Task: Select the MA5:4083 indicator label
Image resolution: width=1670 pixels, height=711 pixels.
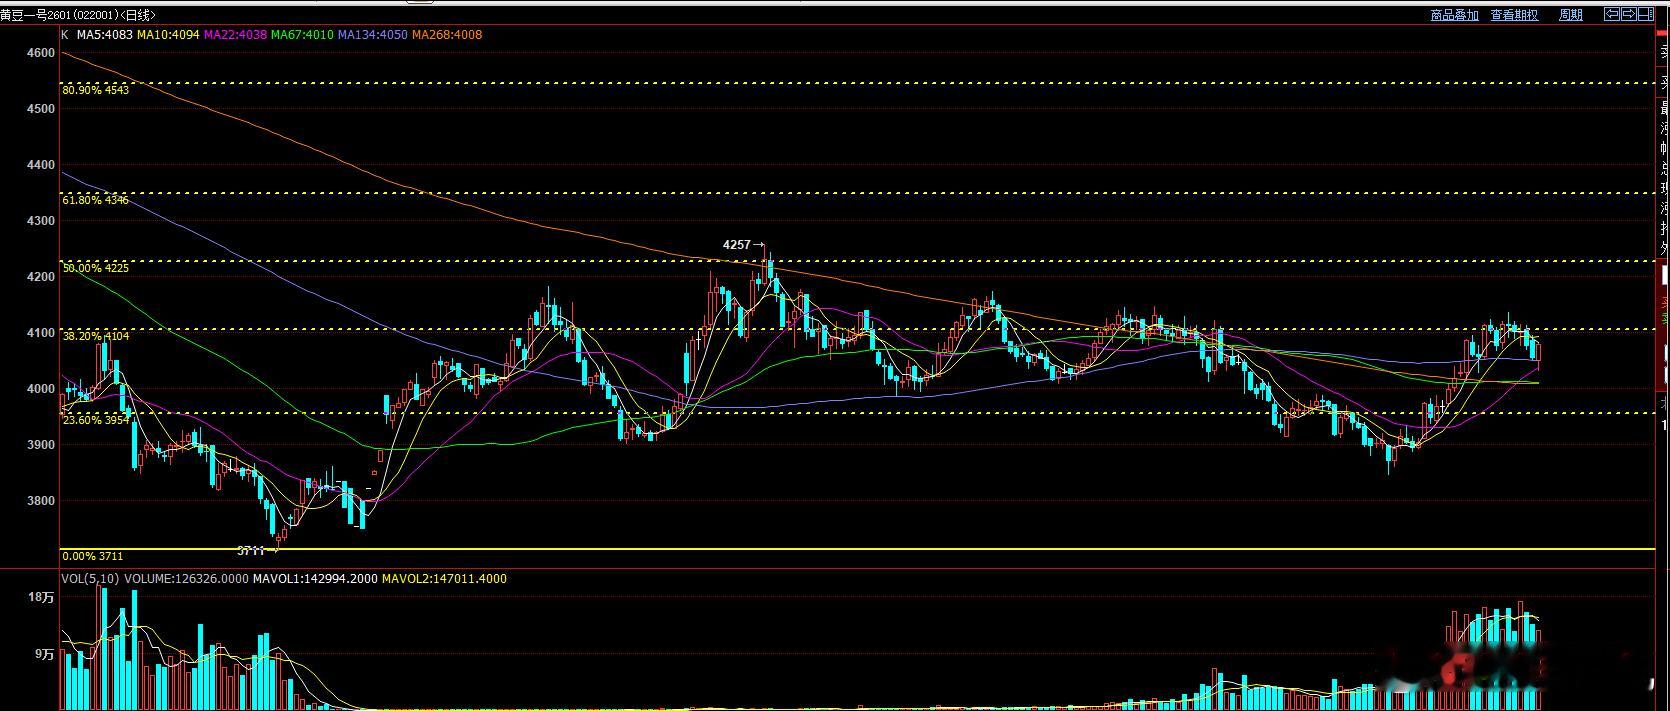Action: [105, 35]
